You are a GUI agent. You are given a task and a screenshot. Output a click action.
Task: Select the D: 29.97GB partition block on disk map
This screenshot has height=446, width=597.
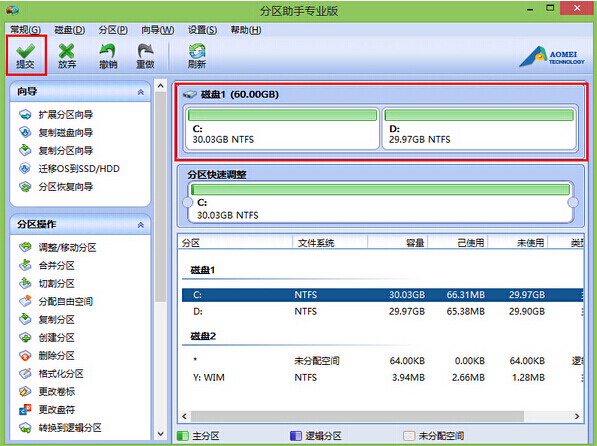[x=479, y=127]
